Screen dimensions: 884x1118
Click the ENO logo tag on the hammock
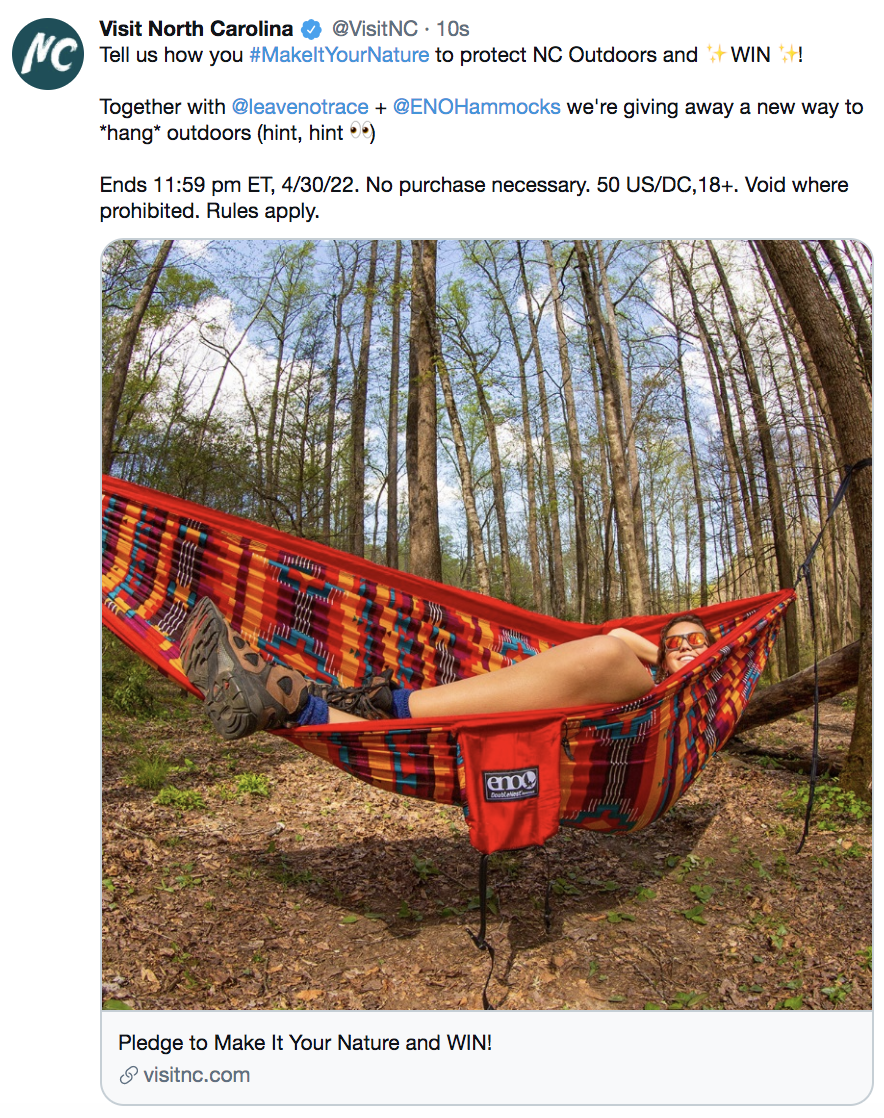point(511,784)
